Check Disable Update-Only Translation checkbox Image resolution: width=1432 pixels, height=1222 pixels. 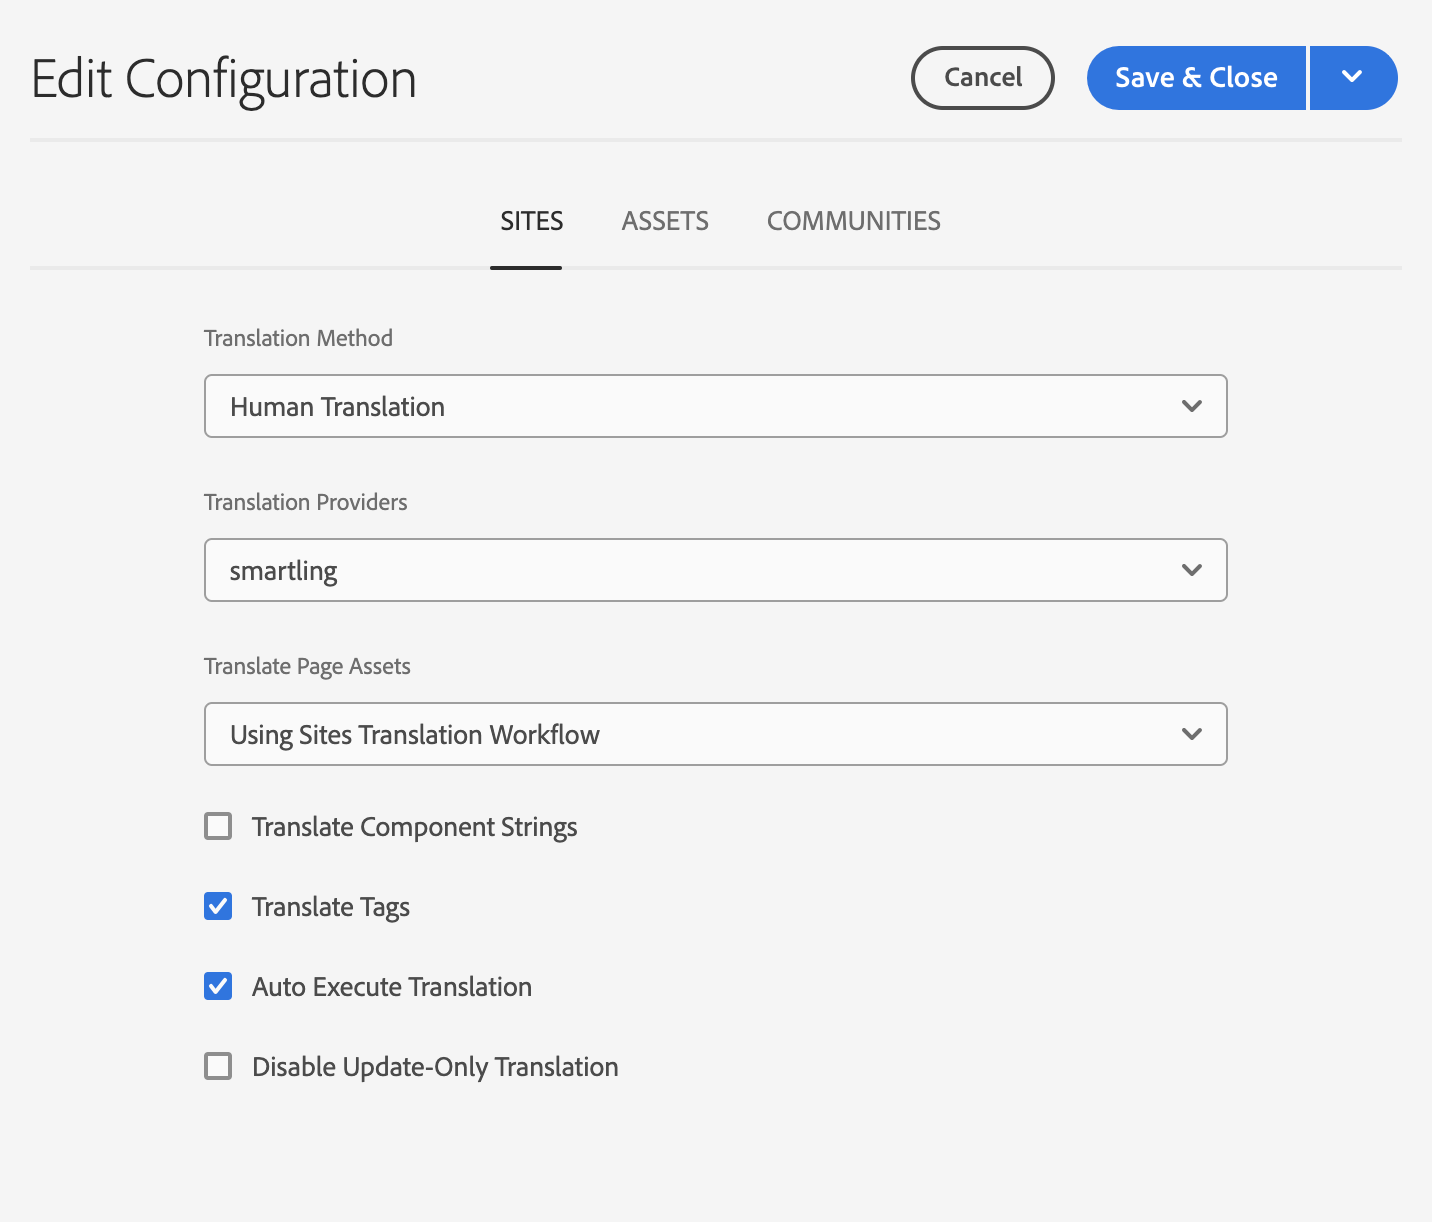(x=218, y=1066)
